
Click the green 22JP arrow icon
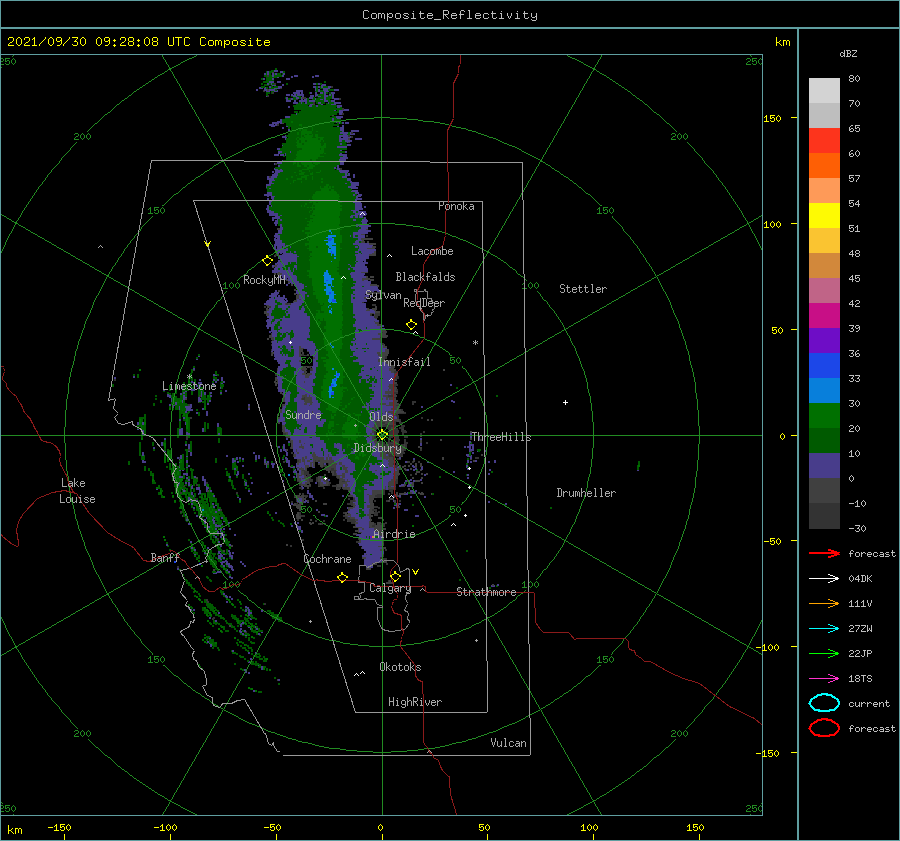[x=824, y=653]
